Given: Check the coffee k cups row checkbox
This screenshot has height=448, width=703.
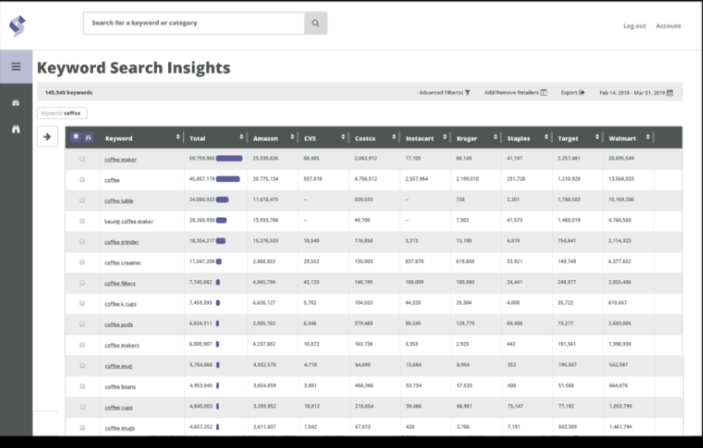Looking at the screenshot, I should coord(82,303).
